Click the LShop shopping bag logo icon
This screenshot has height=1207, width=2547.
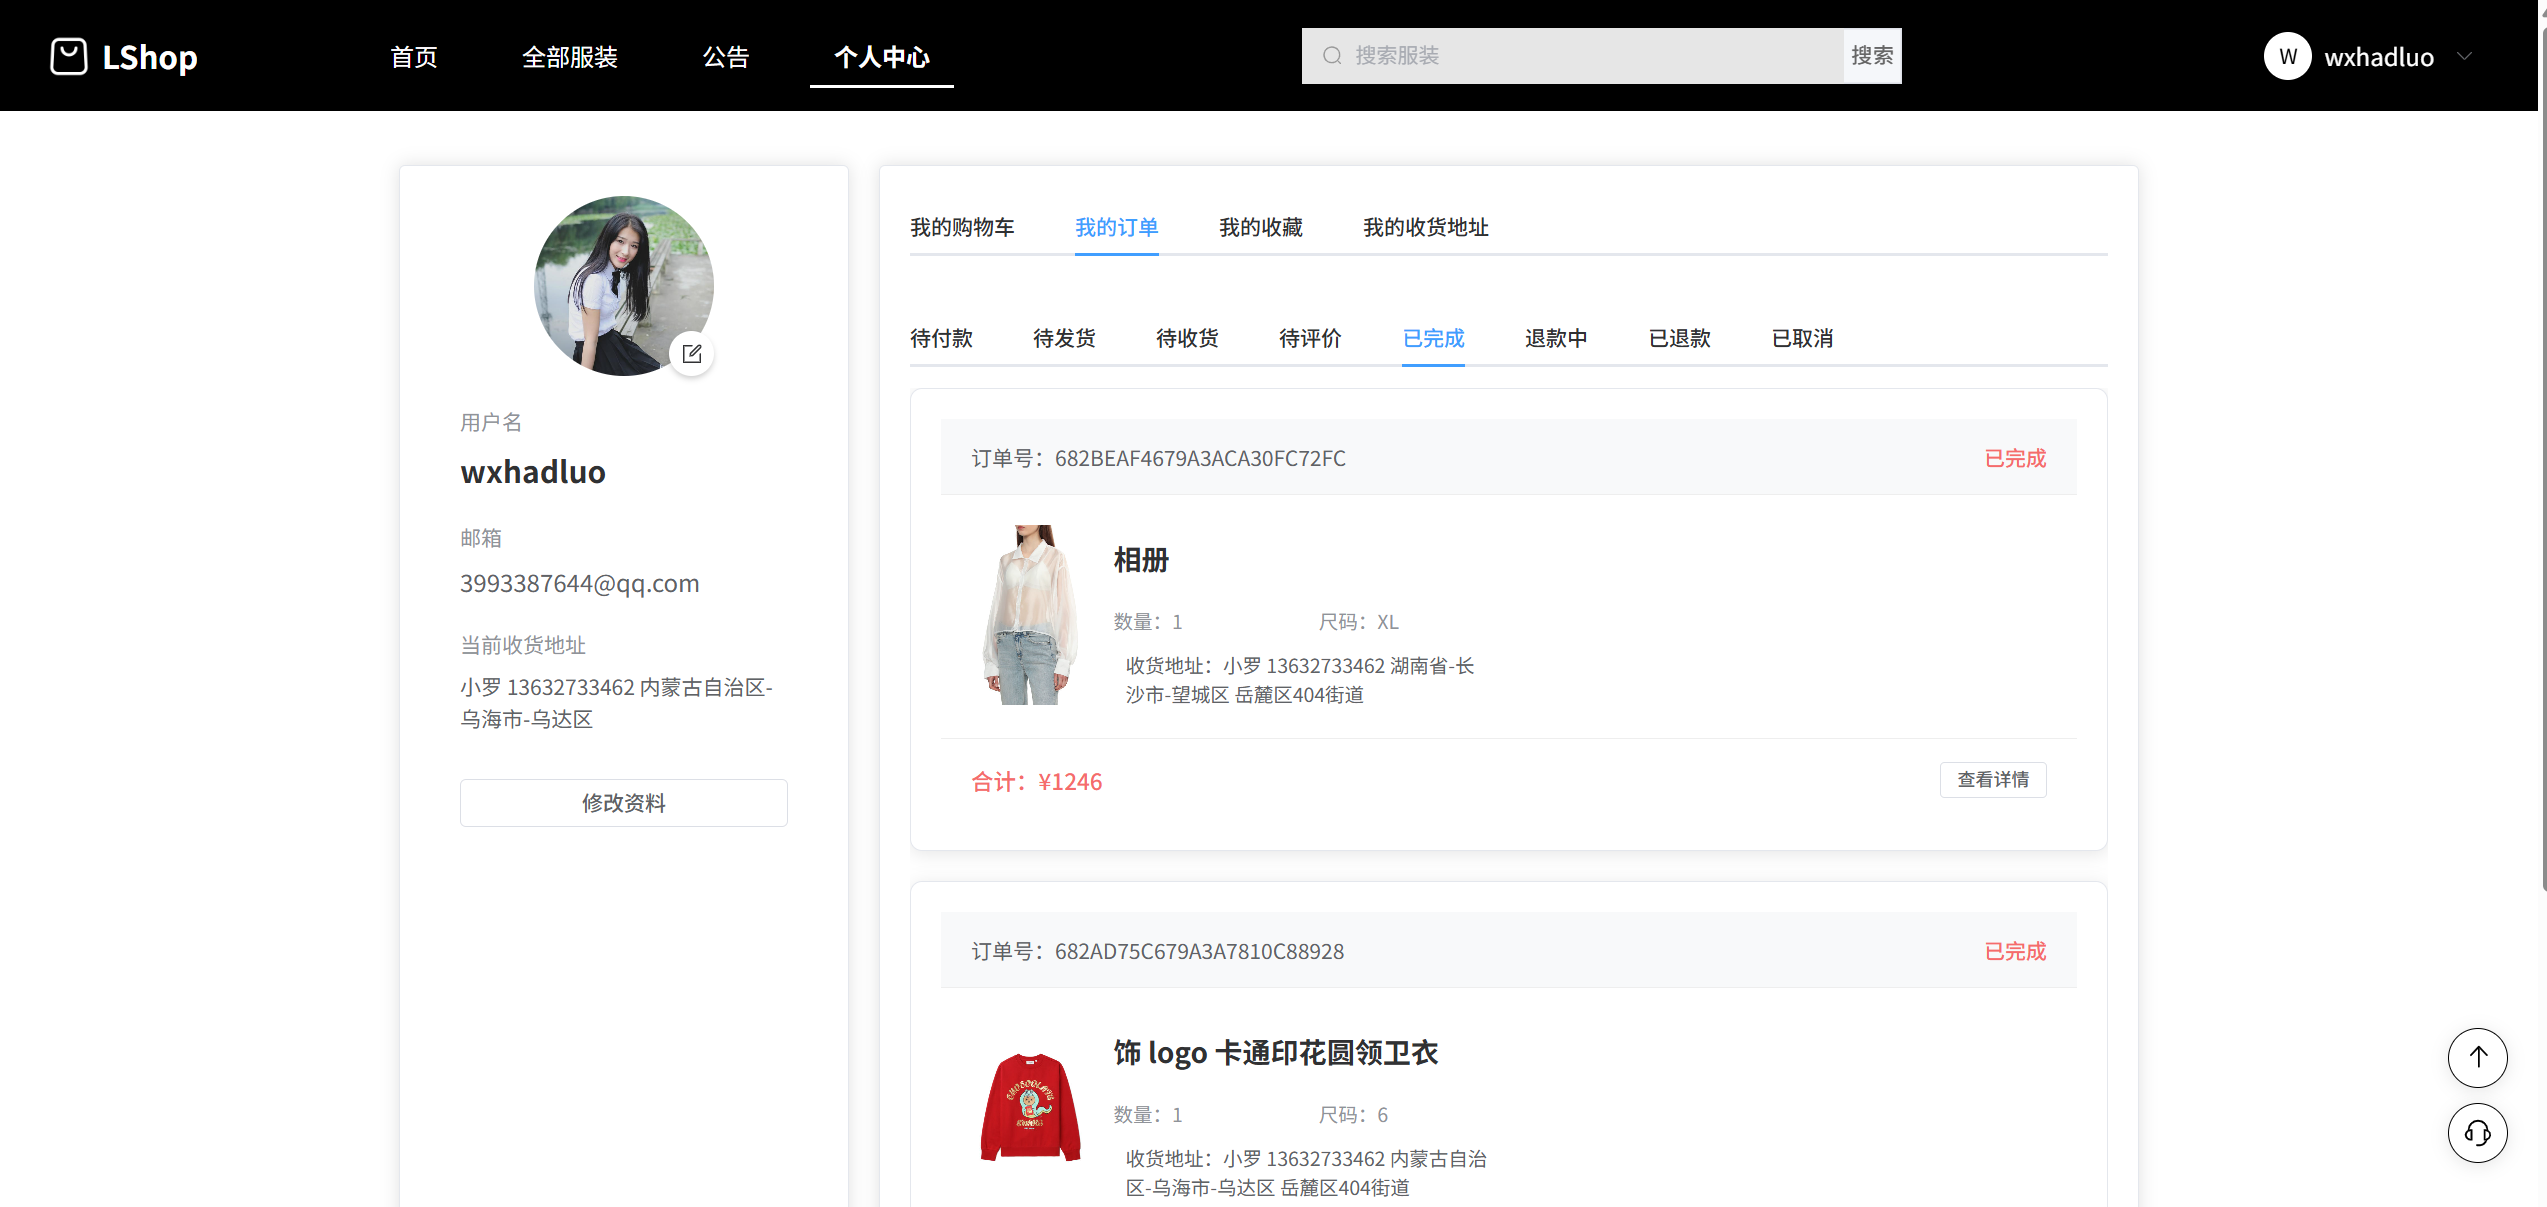[69, 56]
